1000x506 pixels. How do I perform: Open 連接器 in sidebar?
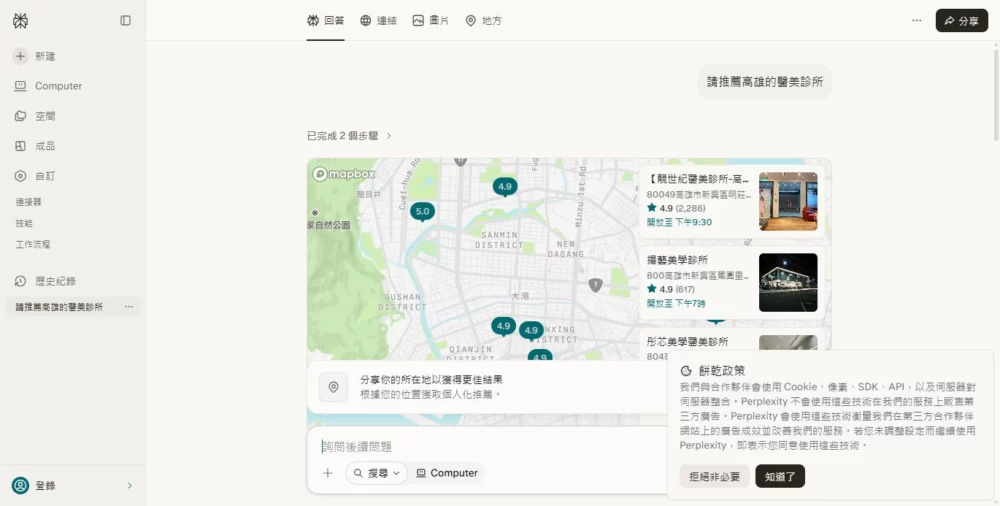(x=29, y=202)
